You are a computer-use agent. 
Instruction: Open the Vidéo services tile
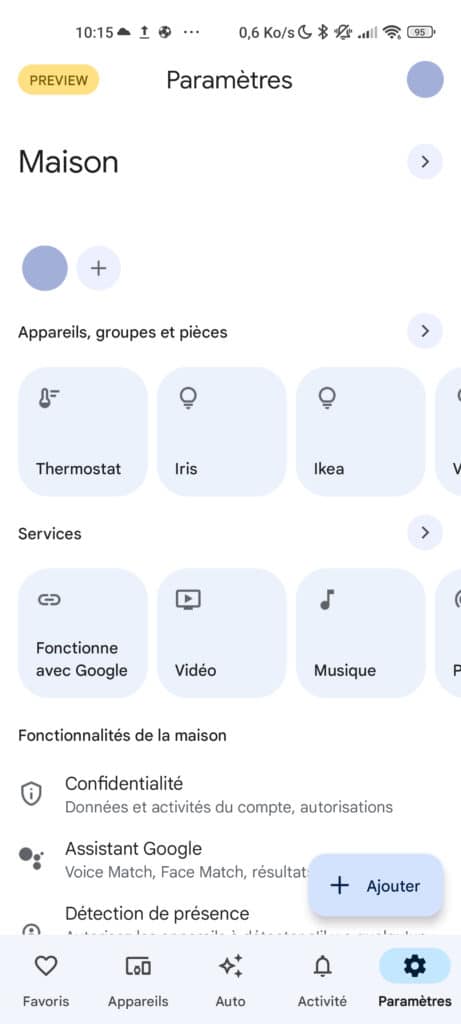[222, 633]
